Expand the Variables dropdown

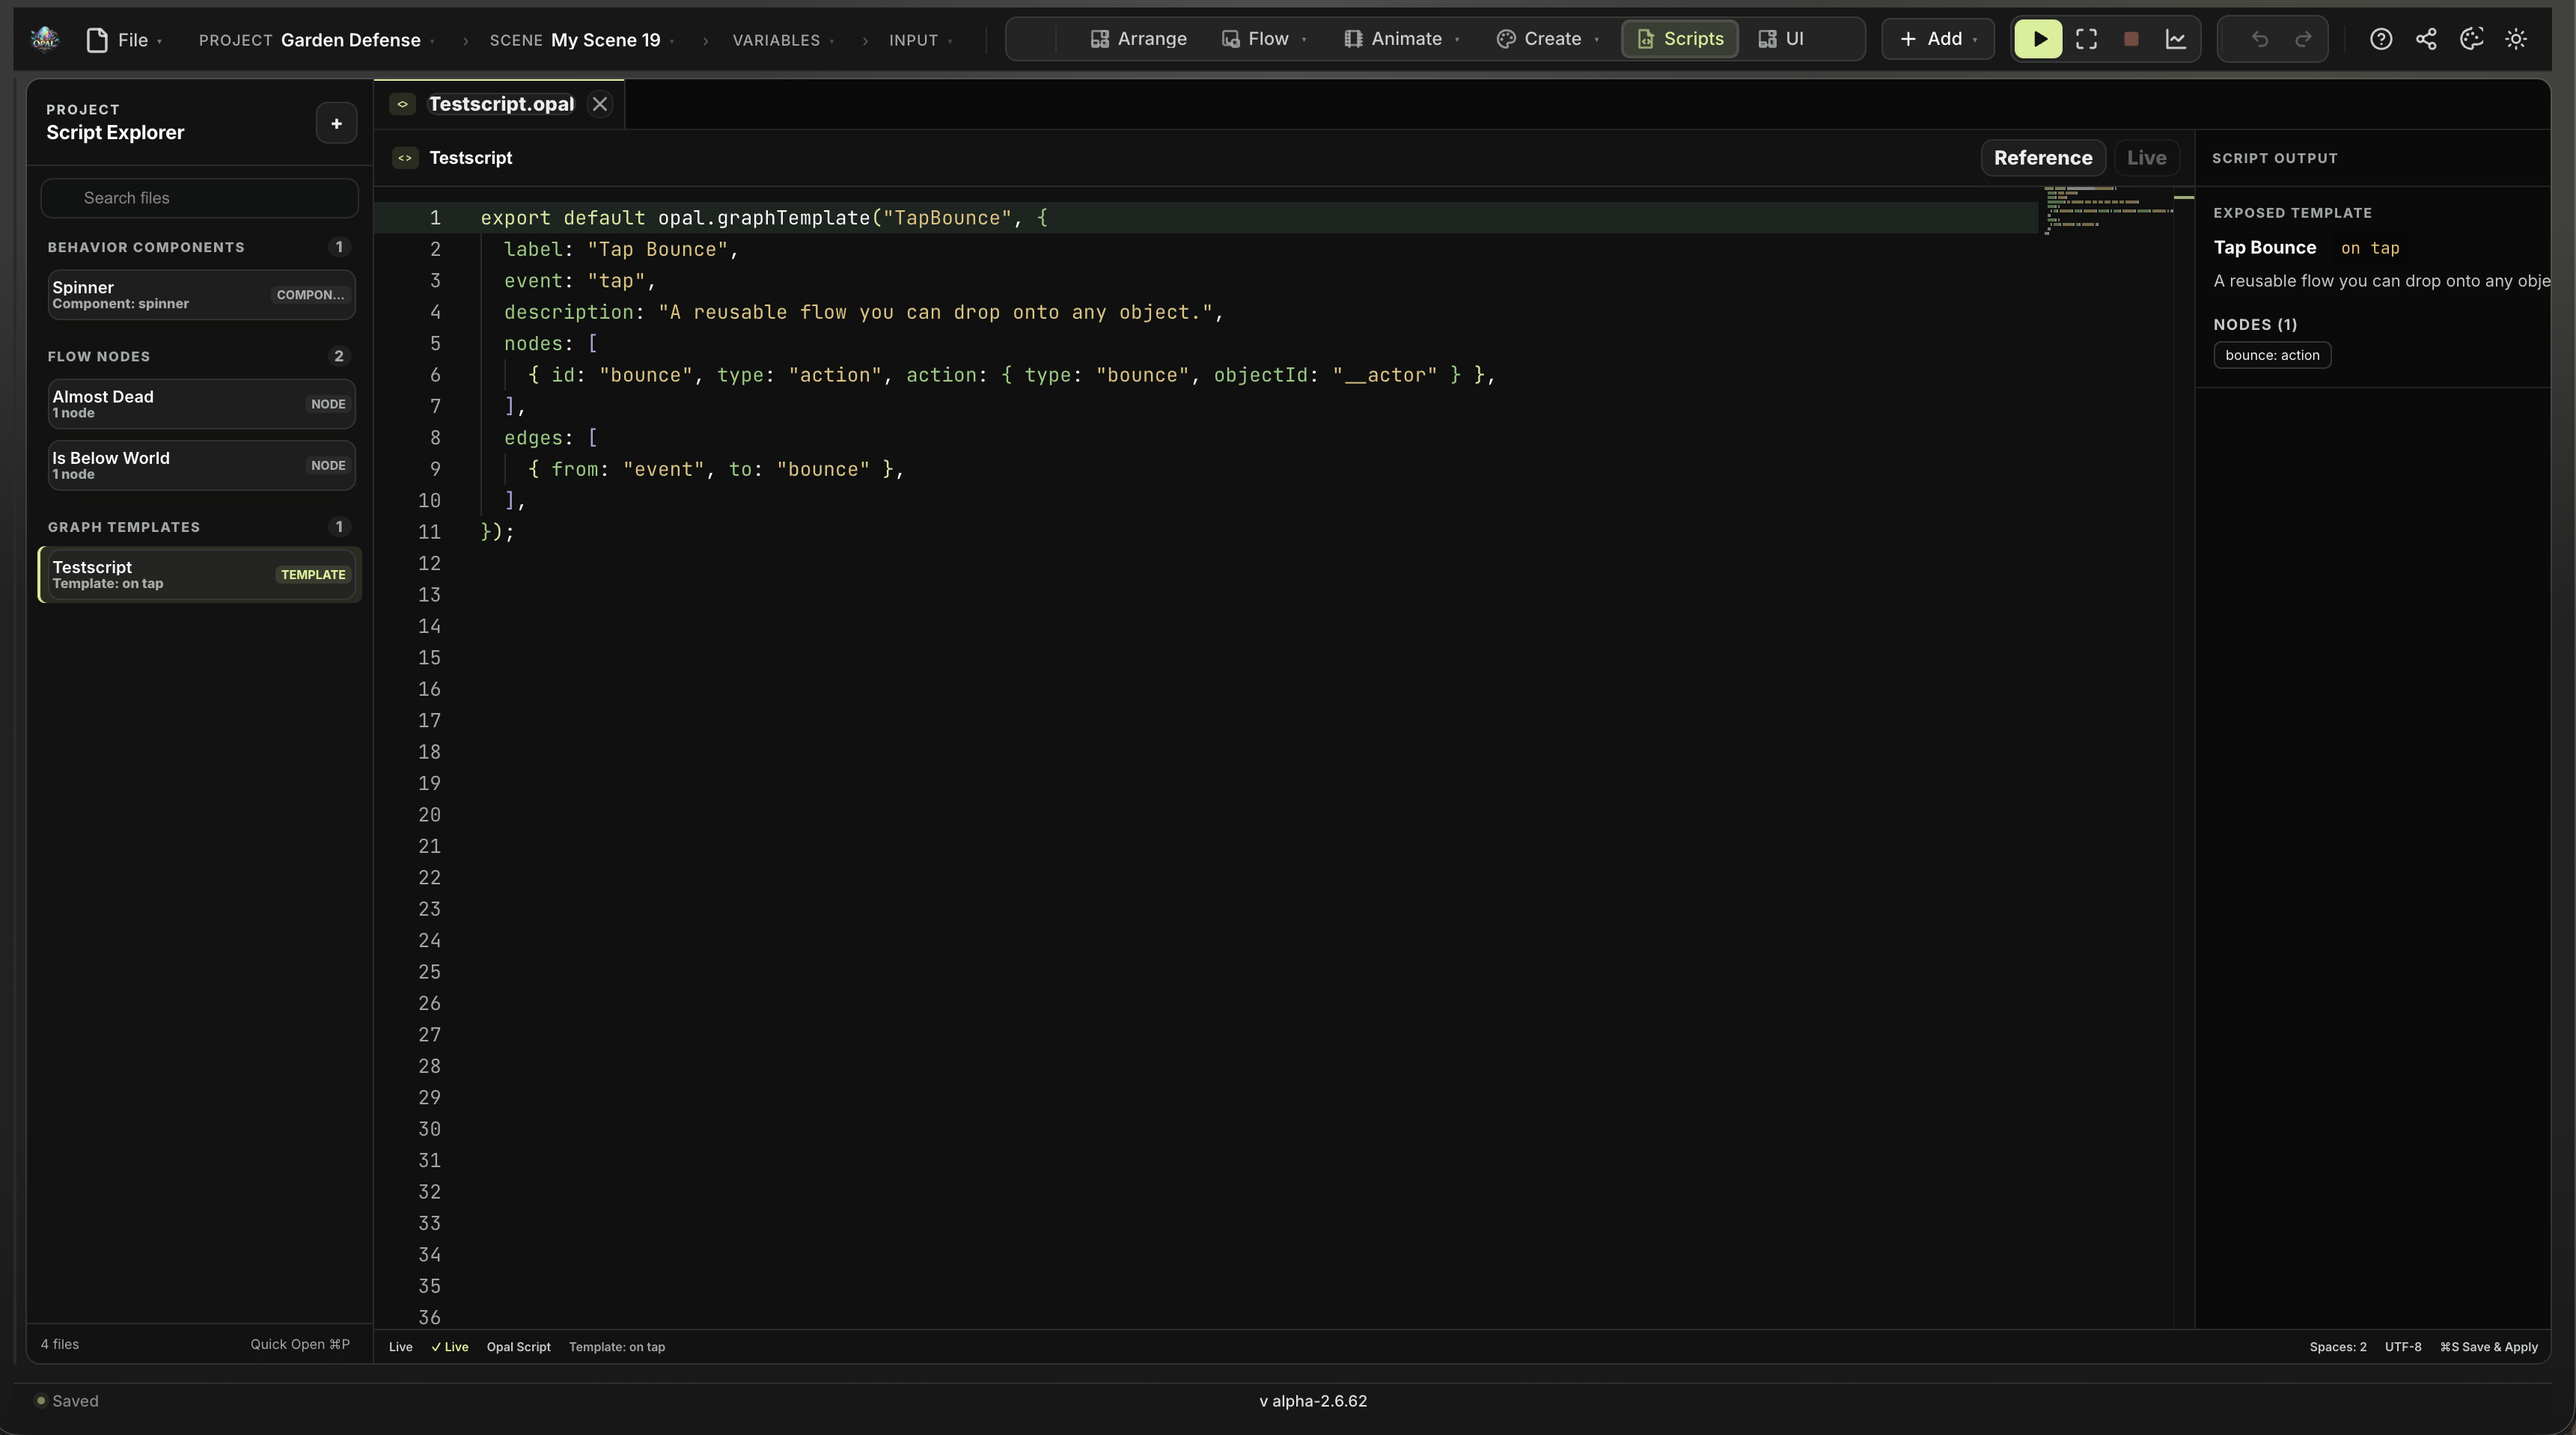783,40
